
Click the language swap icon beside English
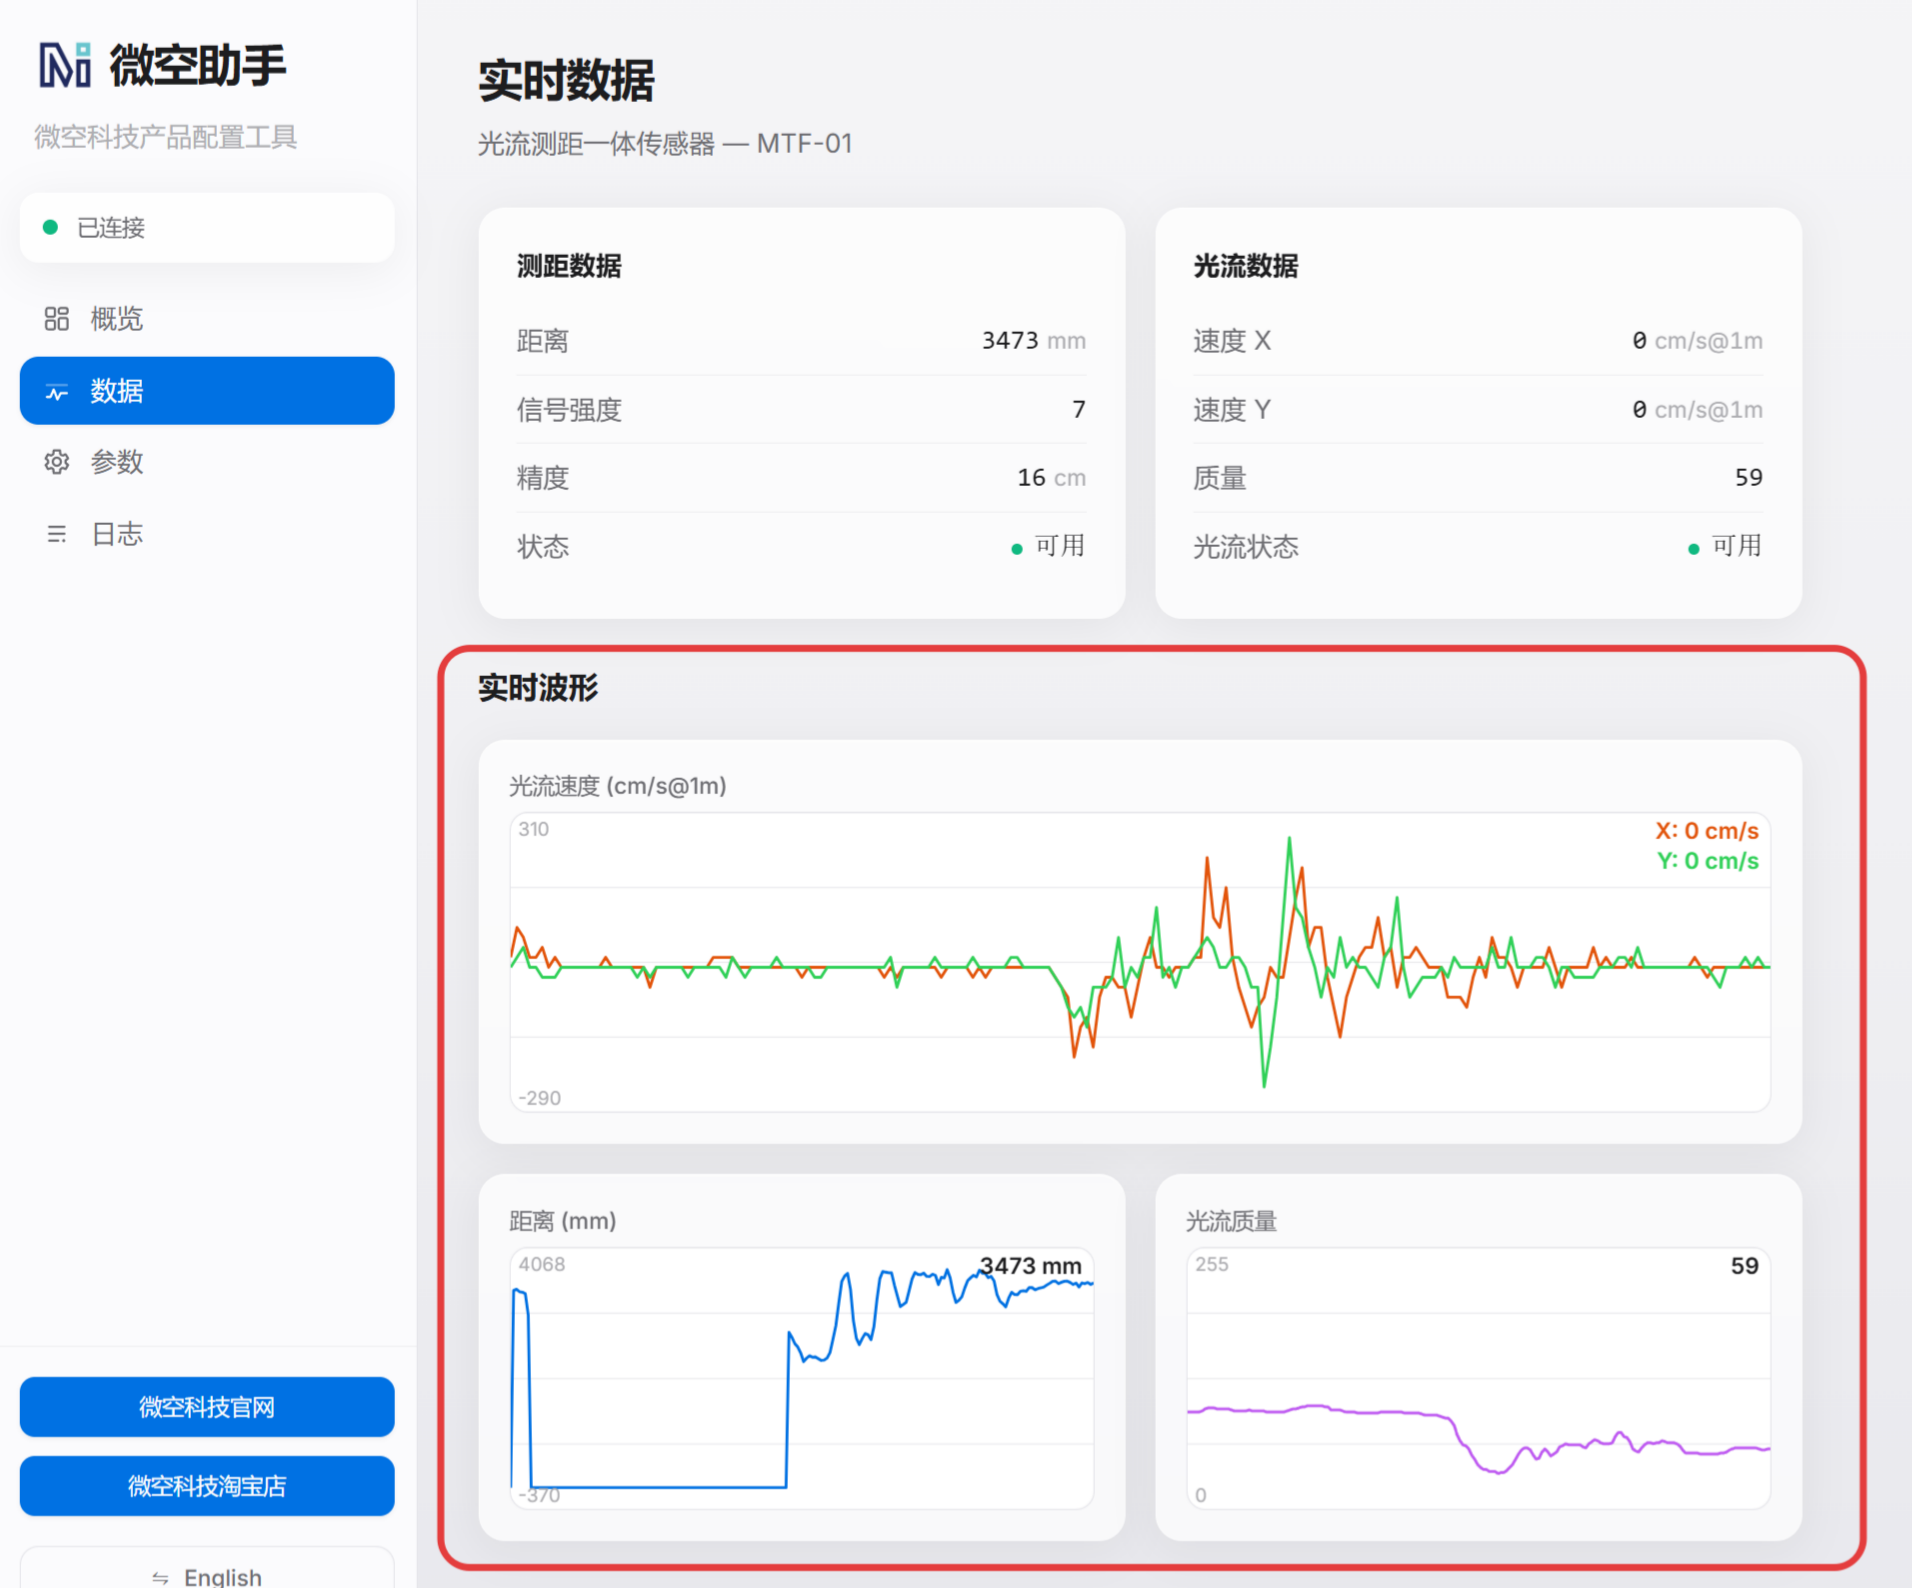[x=160, y=1578]
